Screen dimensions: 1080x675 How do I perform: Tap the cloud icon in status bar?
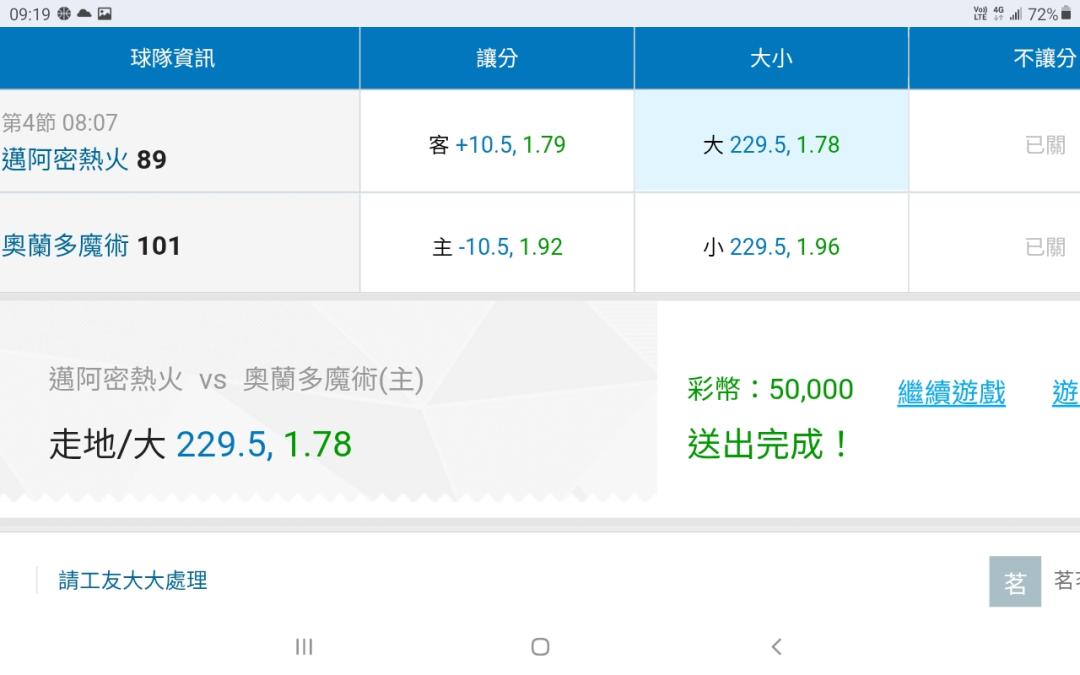84,14
